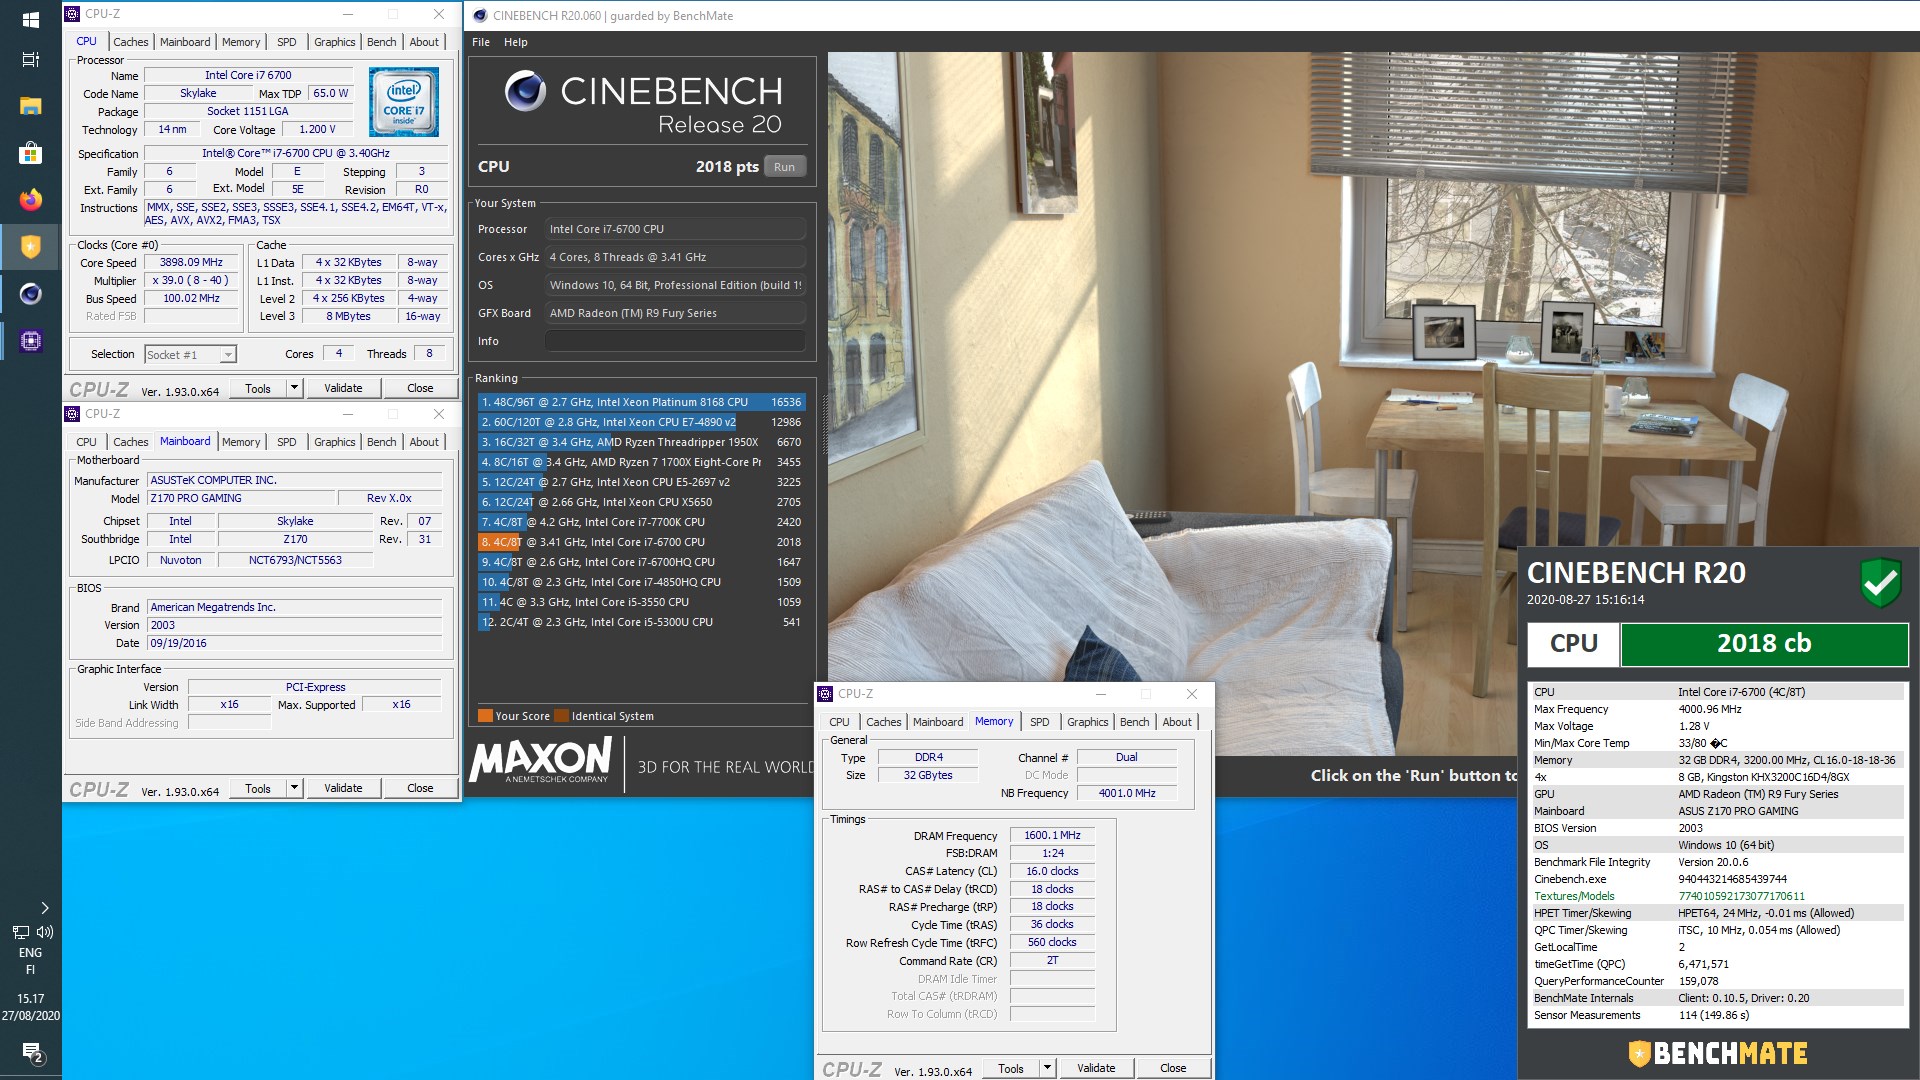Click the Identical System legend swatch
Screen dimensions: 1920x1080
click(x=562, y=716)
